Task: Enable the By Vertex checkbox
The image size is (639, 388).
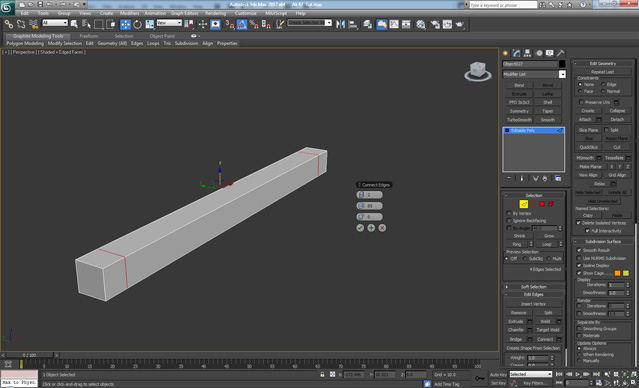Action: pyautogui.click(x=509, y=213)
